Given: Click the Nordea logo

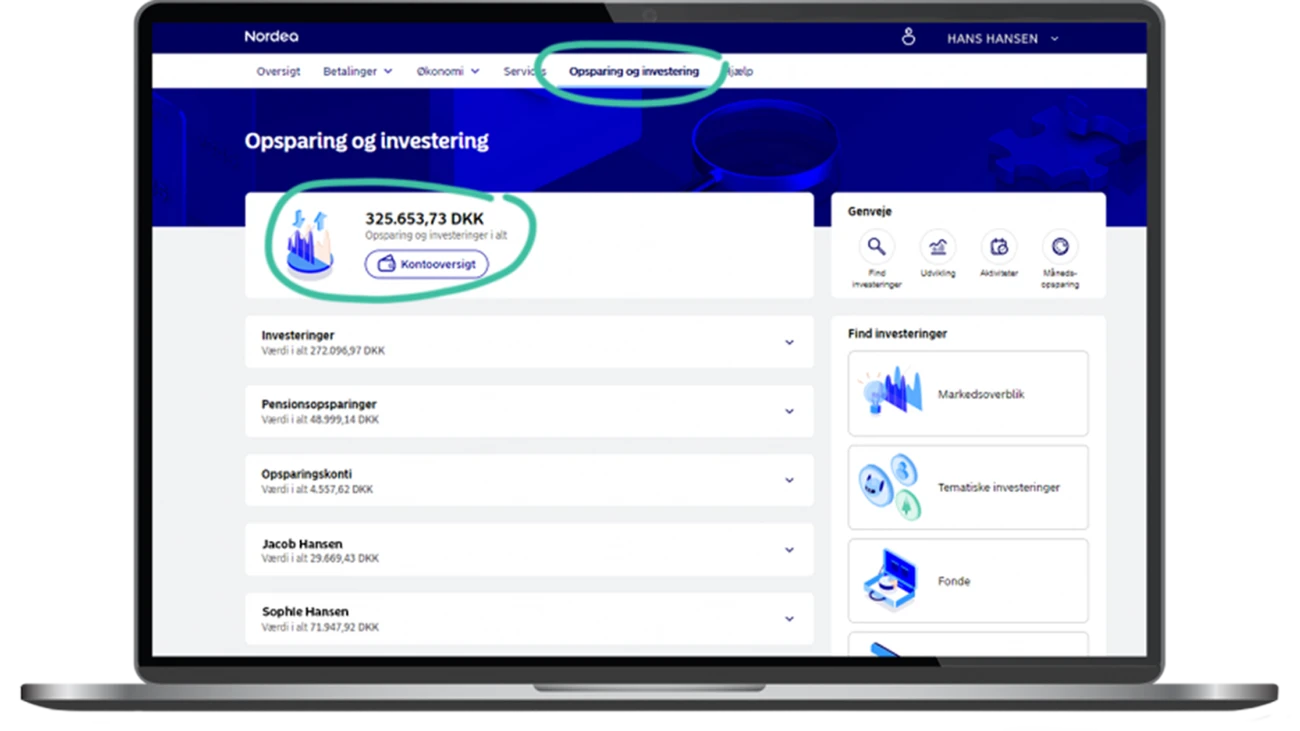Looking at the screenshot, I should (x=271, y=37).
